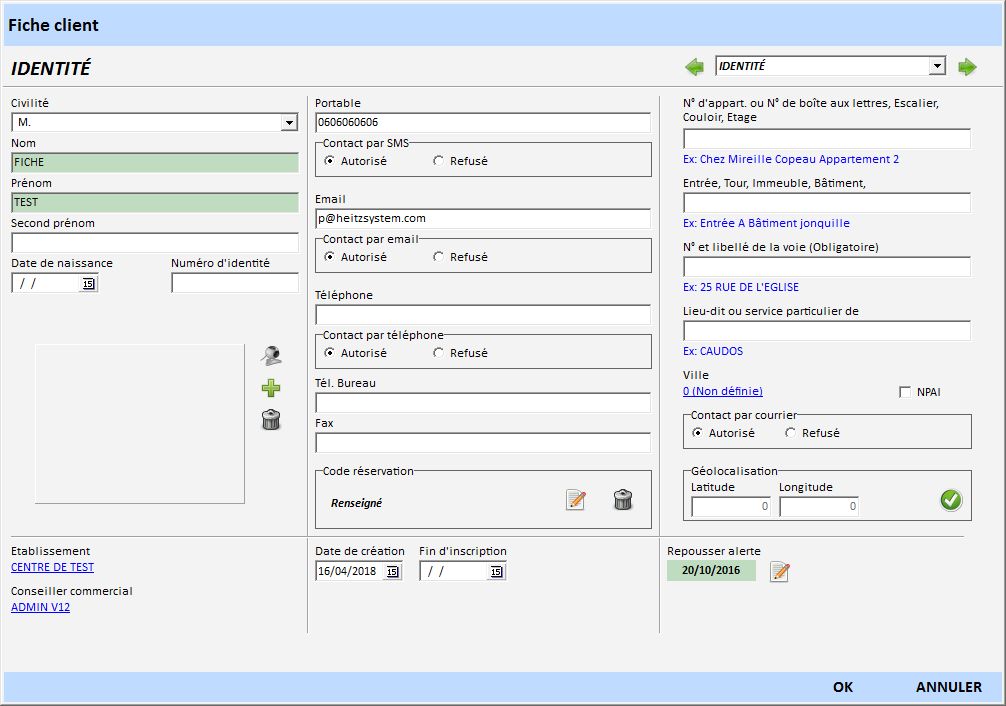
Task: Edit the reservation code with pencil icon
Action: [x=576, y=500]
